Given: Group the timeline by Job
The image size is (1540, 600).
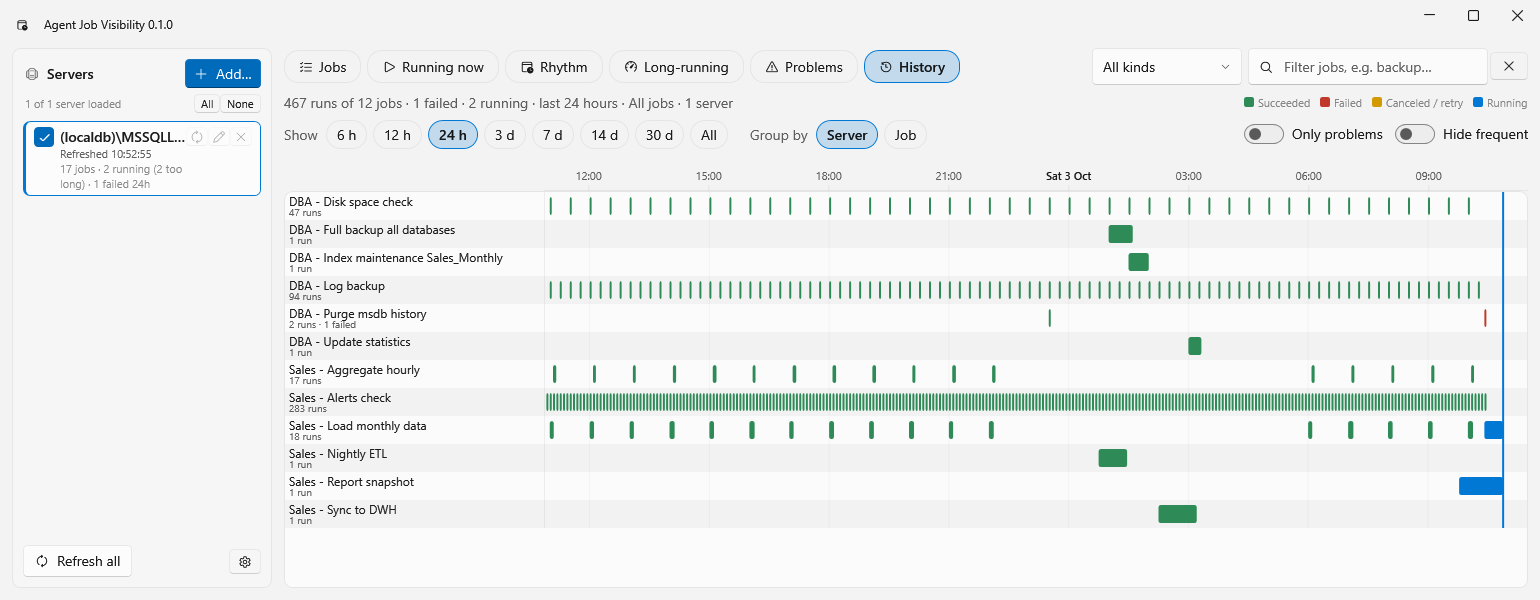Looking at the screenshot, I should point(905,135).
